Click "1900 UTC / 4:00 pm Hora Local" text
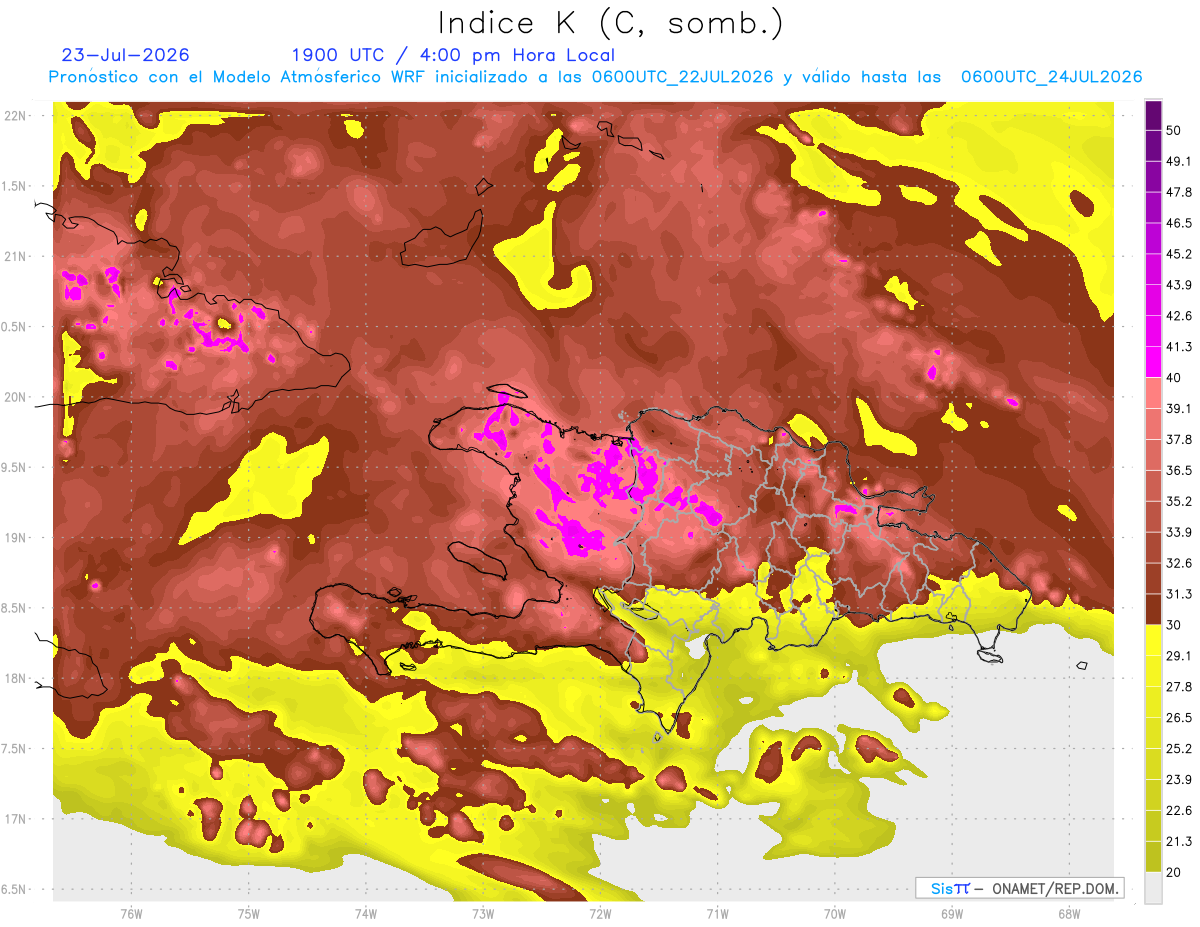This screenshot has width=1200, height=927. pyautogui.click(x=453, y=55)
